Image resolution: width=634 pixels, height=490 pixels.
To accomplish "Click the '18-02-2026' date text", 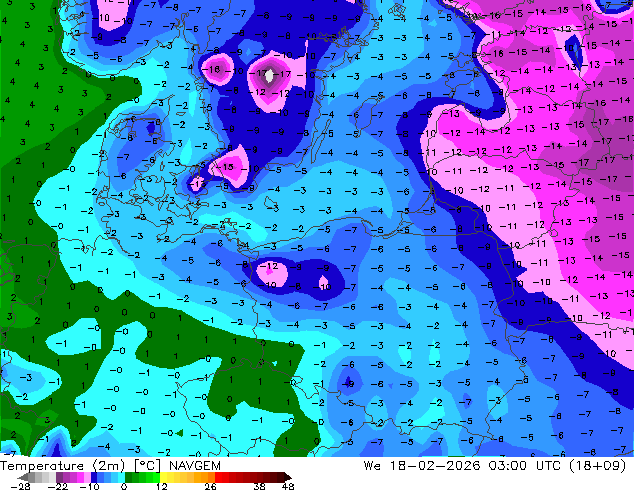I will pos(435,466).
